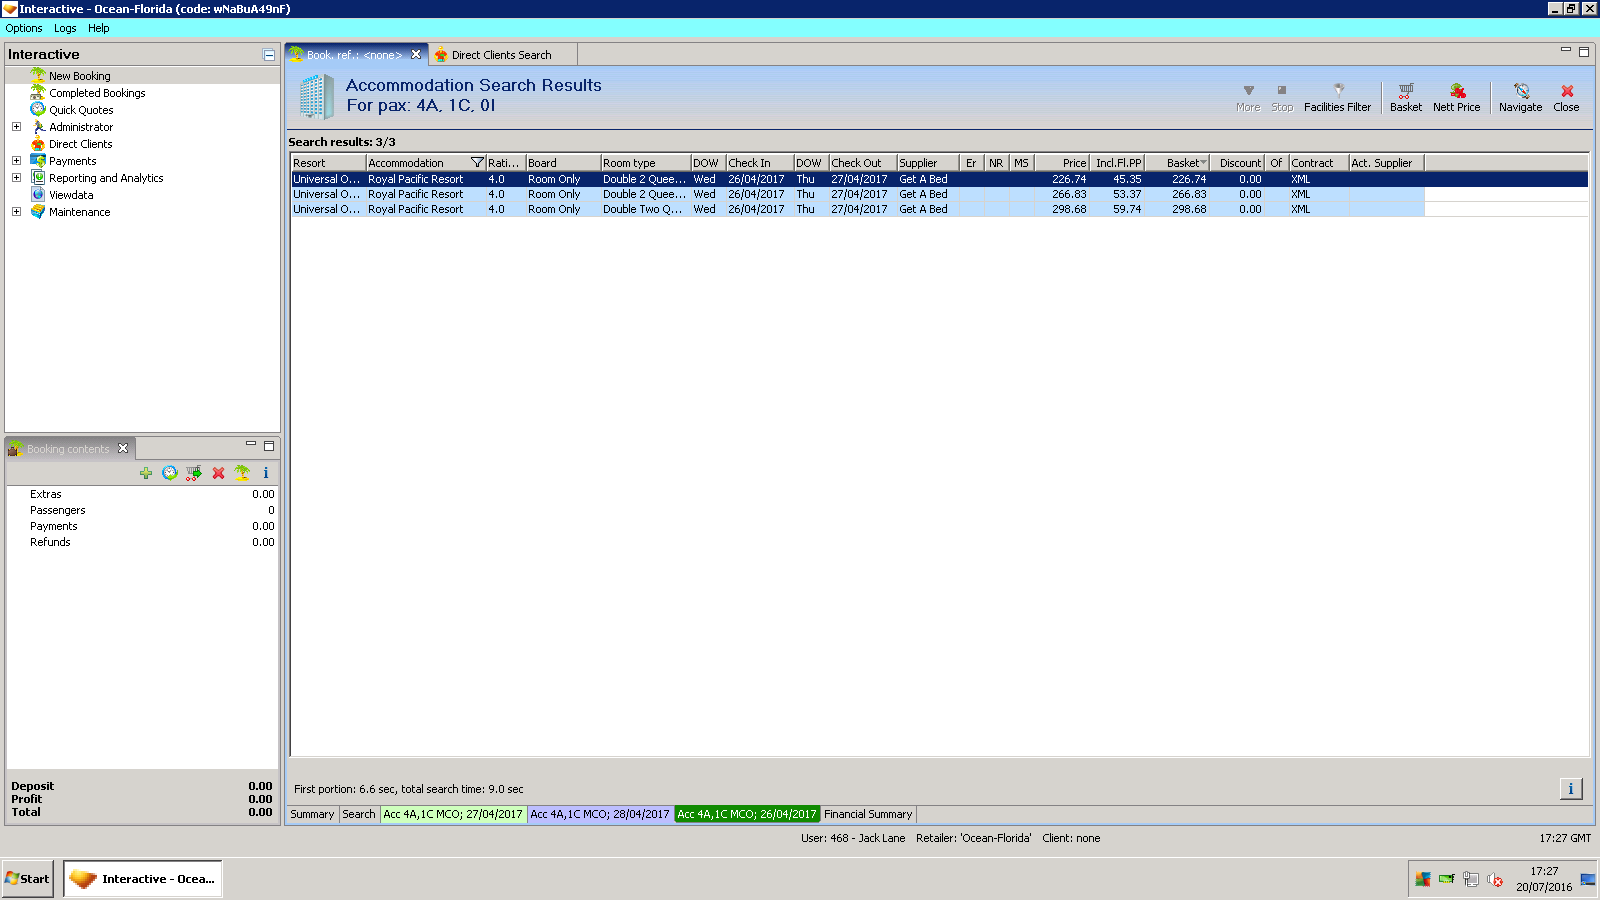Minimize the Booking contents panel
The width and height of the screenshot is (1600, 900).
pos(251,444)
